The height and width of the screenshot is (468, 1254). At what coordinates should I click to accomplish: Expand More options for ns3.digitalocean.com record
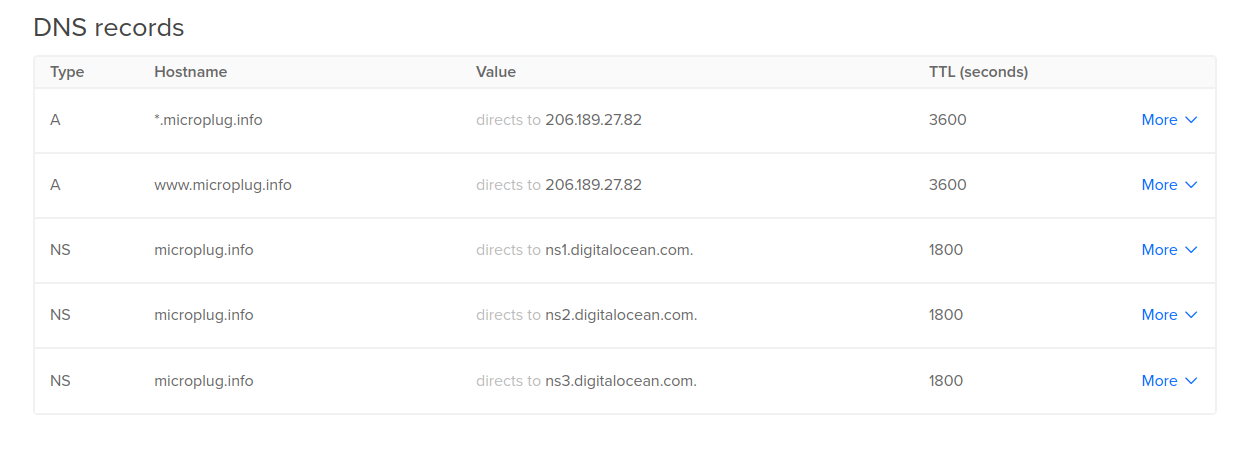(x=1168, y=381)
